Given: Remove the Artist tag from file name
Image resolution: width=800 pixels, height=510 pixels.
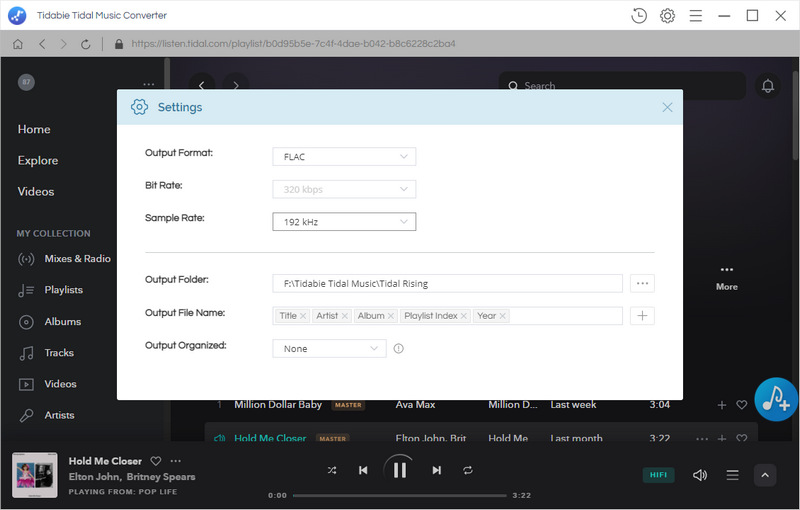Looking at the screenshot, I should (345, 316).
